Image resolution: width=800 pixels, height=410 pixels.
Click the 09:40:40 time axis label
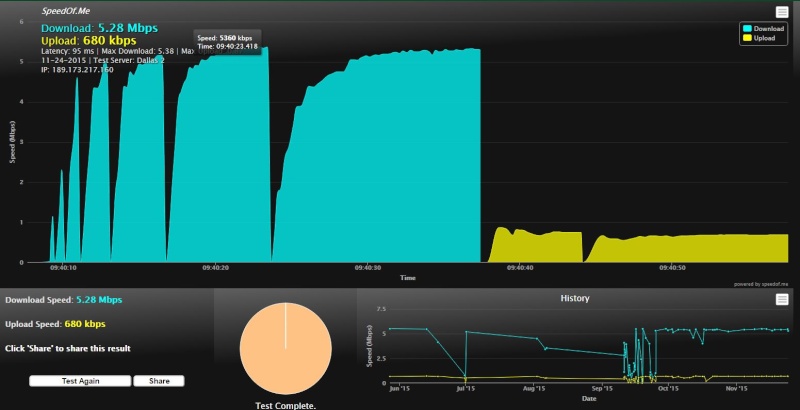(520, 267)
